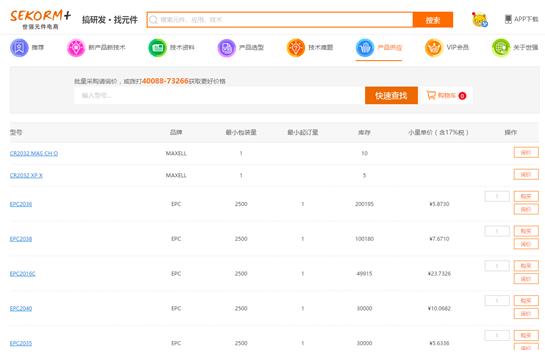Click the SEKORM+ logo

(x=40, y=19)
